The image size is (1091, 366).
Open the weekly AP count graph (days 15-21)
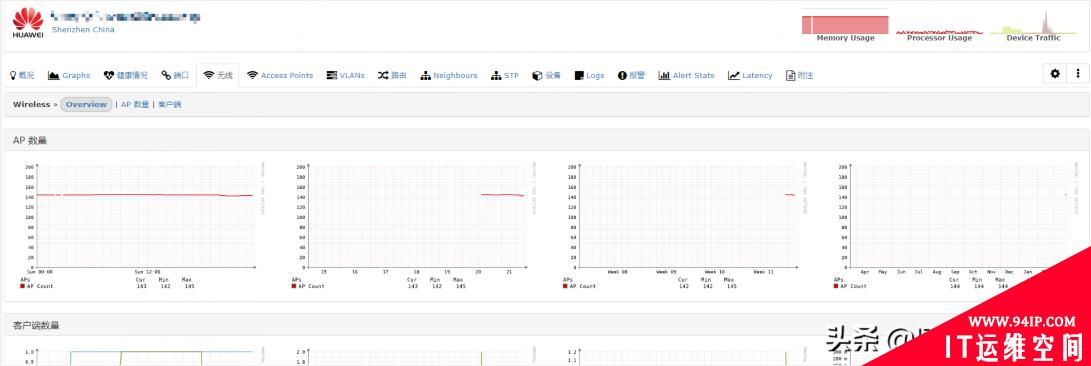tap(415, 226)
